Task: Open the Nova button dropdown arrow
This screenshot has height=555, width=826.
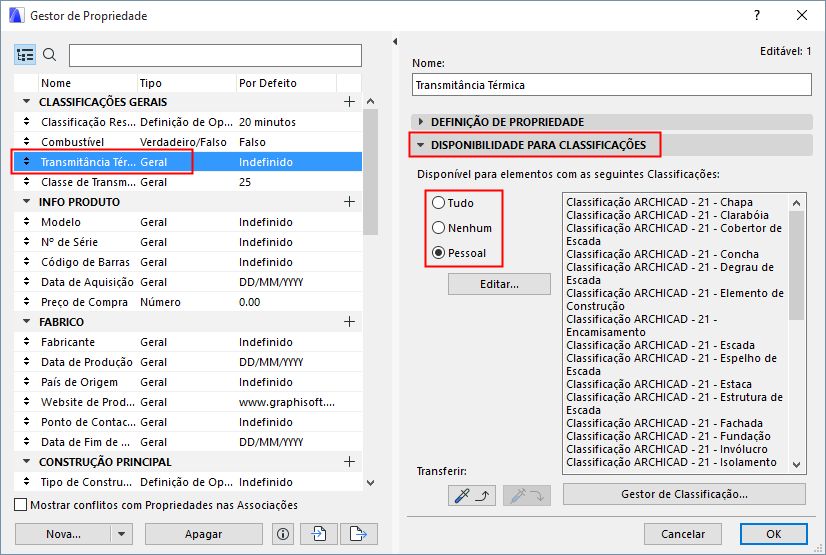Action: [x=122, y=534]
